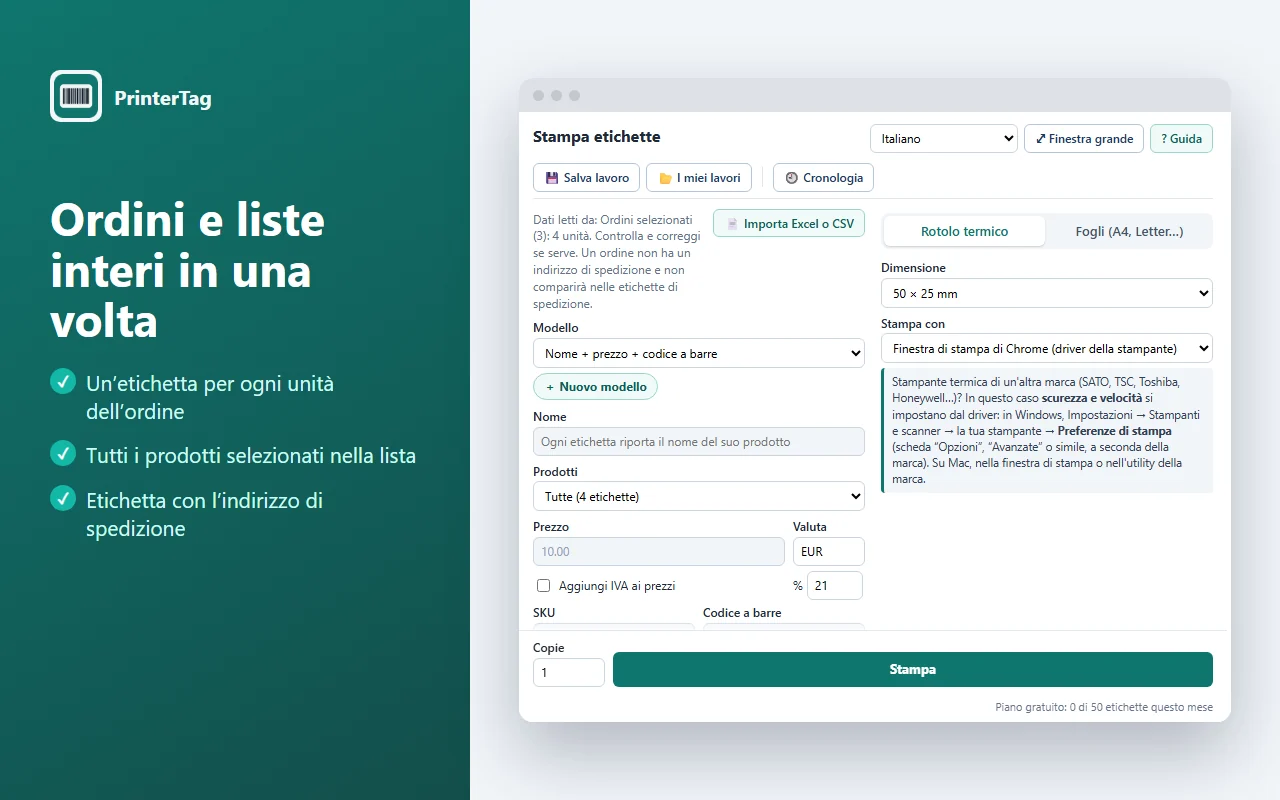Switch to the Fogli (A4, Letter...) tab

pos(1129,231)
